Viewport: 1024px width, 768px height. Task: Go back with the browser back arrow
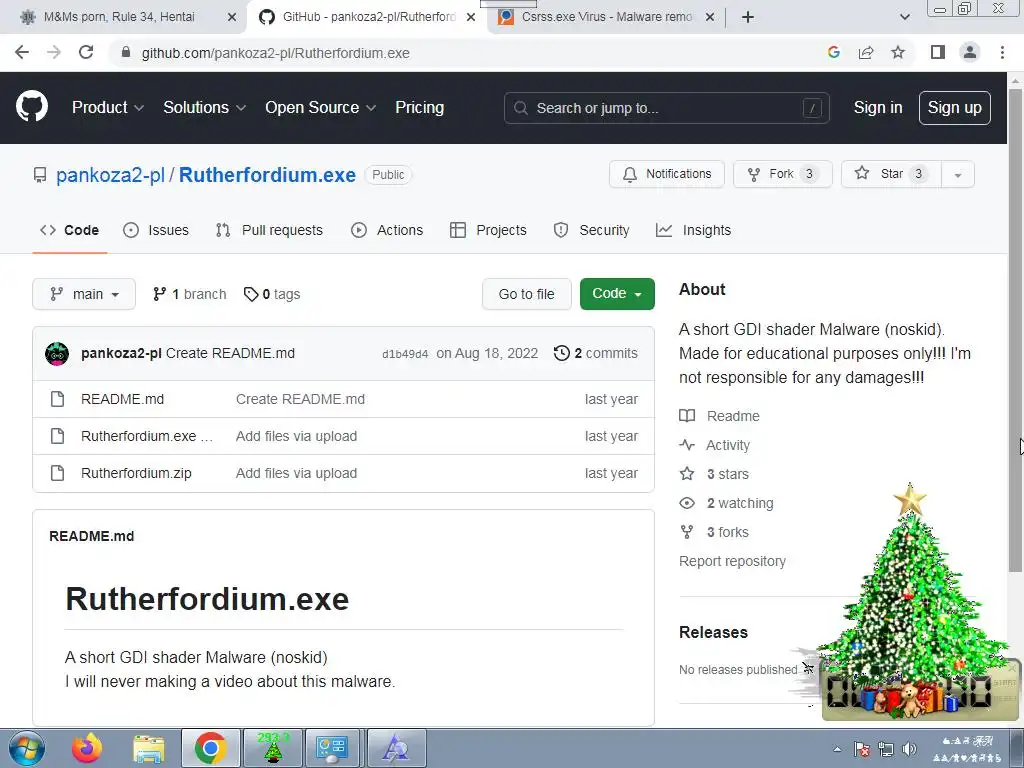[22, 53]
